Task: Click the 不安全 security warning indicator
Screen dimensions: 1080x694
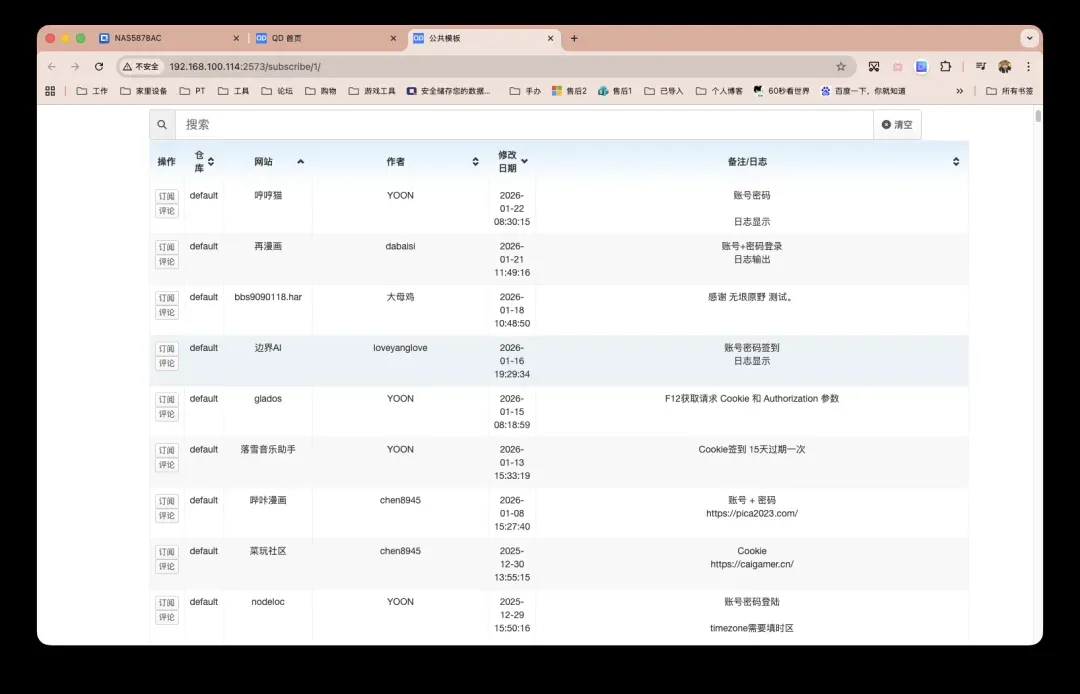Action: pos(141,67)
